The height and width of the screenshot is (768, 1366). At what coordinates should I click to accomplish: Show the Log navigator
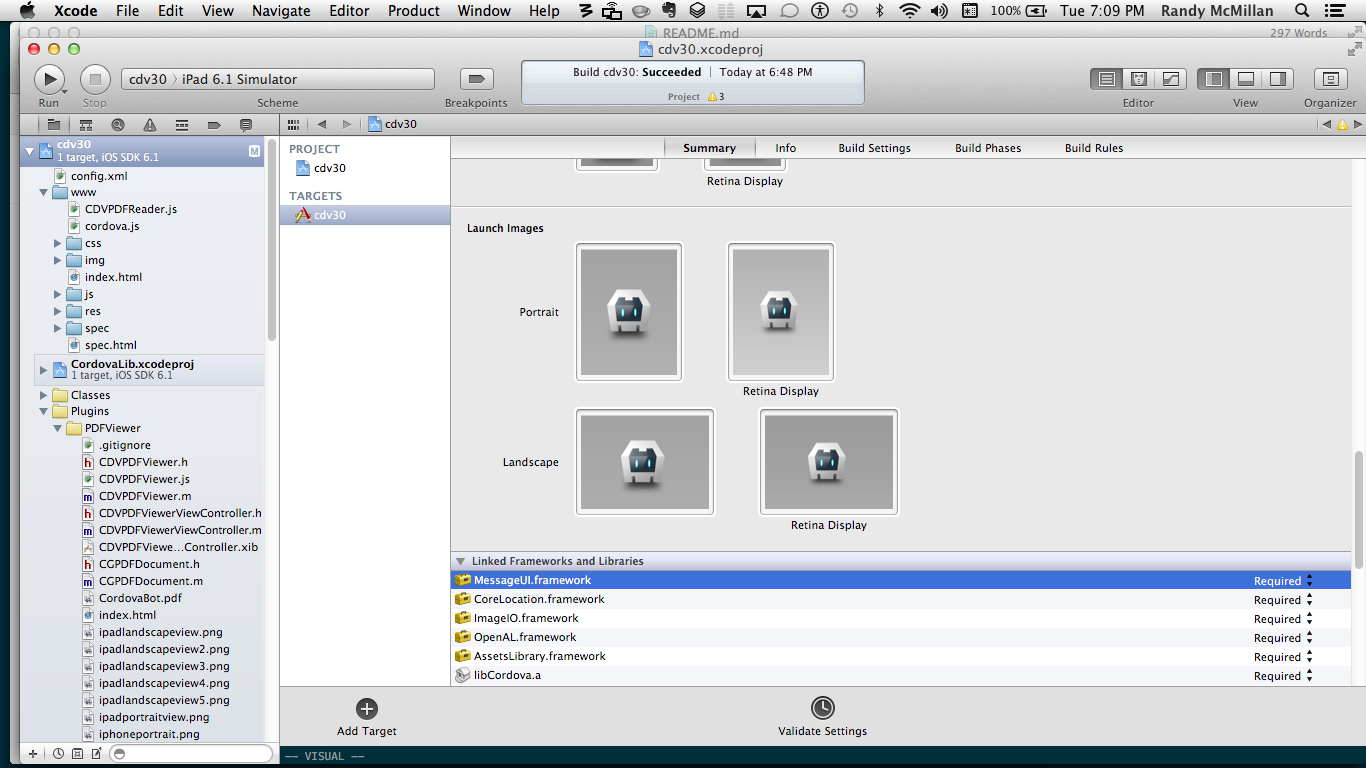pos(246,125)
